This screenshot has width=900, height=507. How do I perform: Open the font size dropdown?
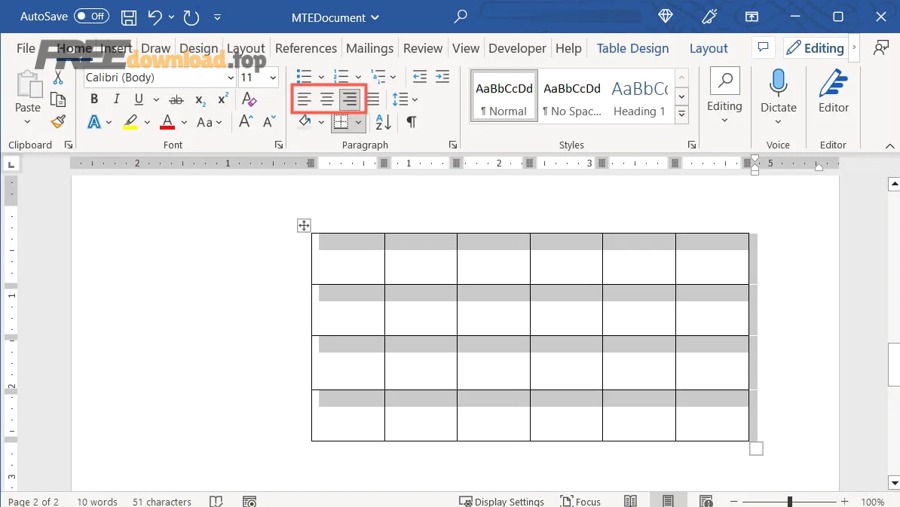click(x=273, y=78)
